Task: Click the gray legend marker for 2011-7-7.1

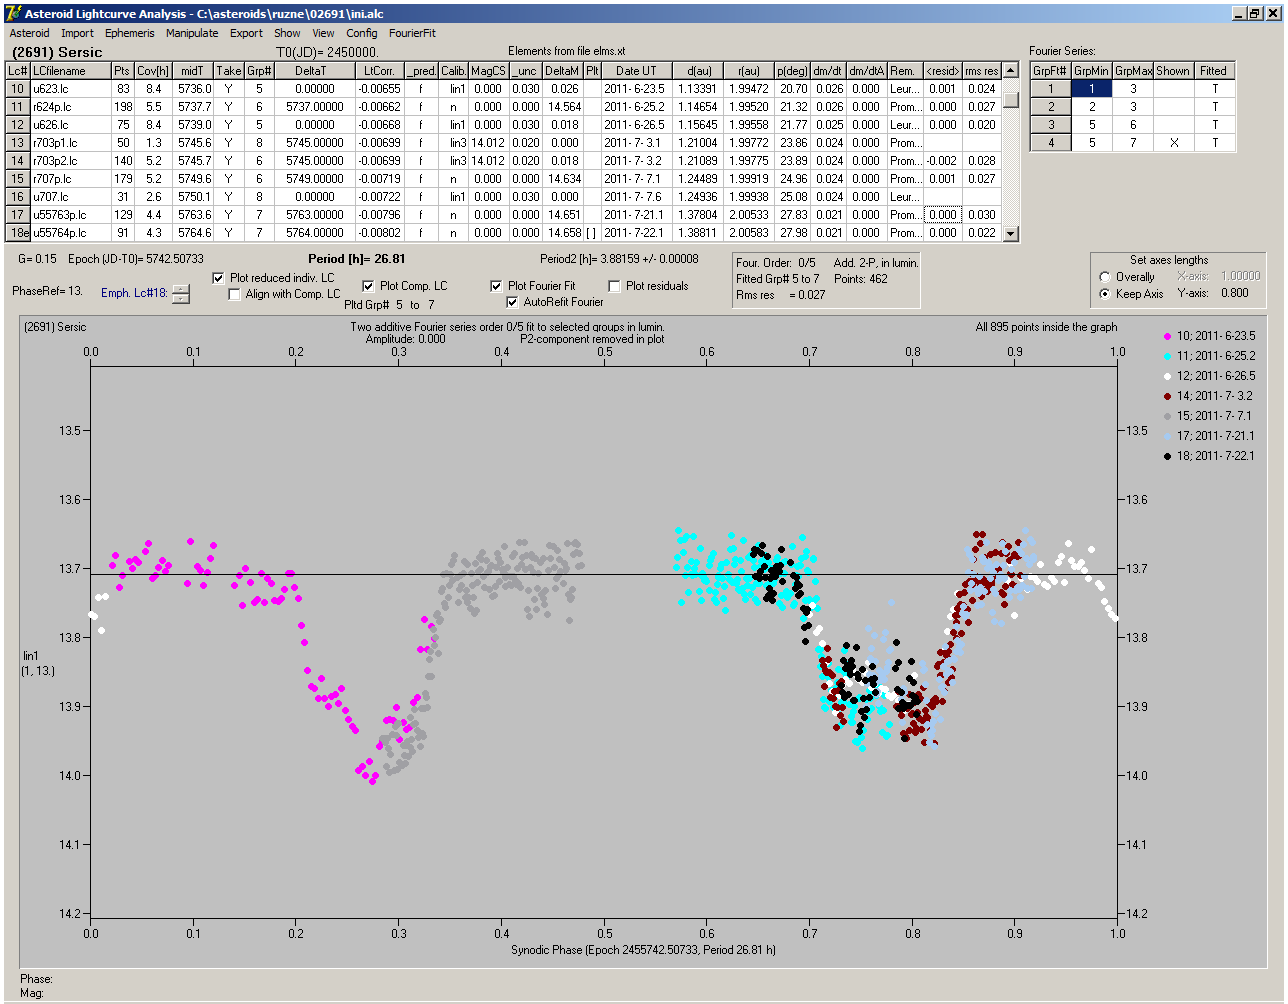Action: click(1168, 416)
